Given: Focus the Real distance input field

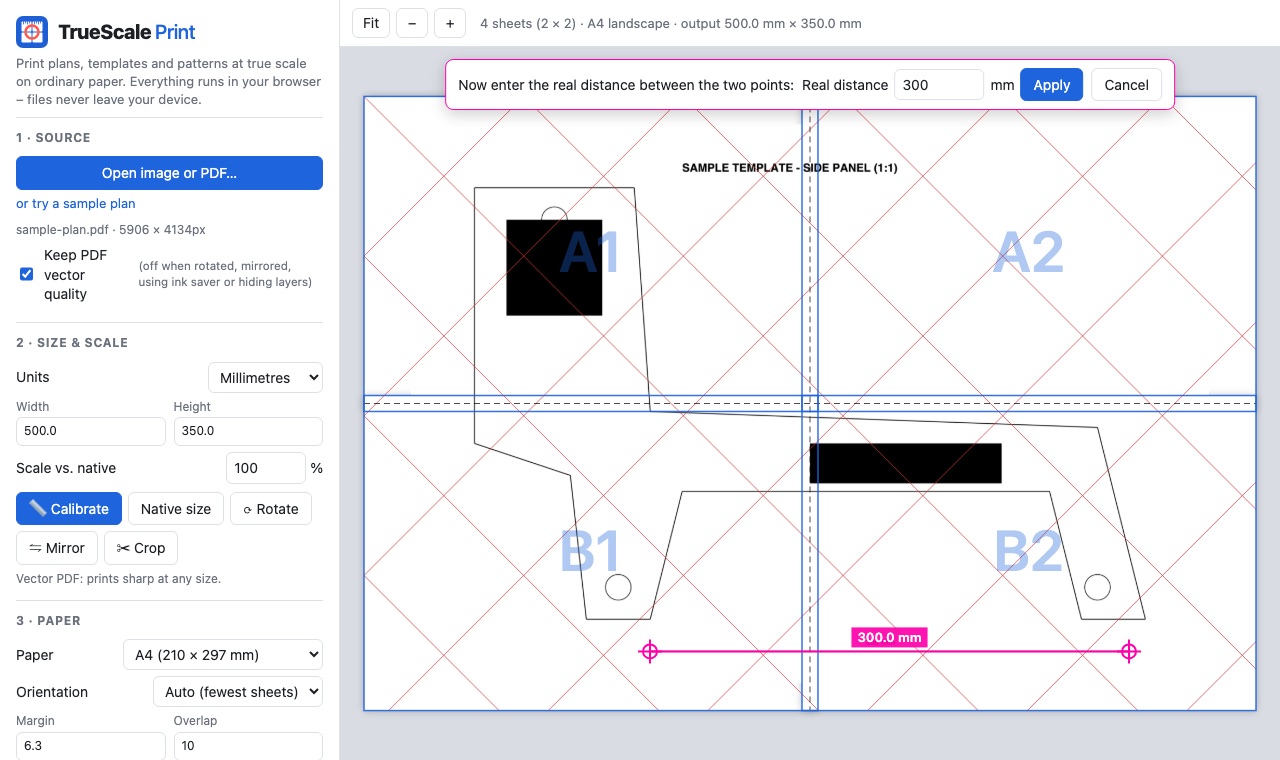Looking at the screenshot, I should tap(939, 85).
